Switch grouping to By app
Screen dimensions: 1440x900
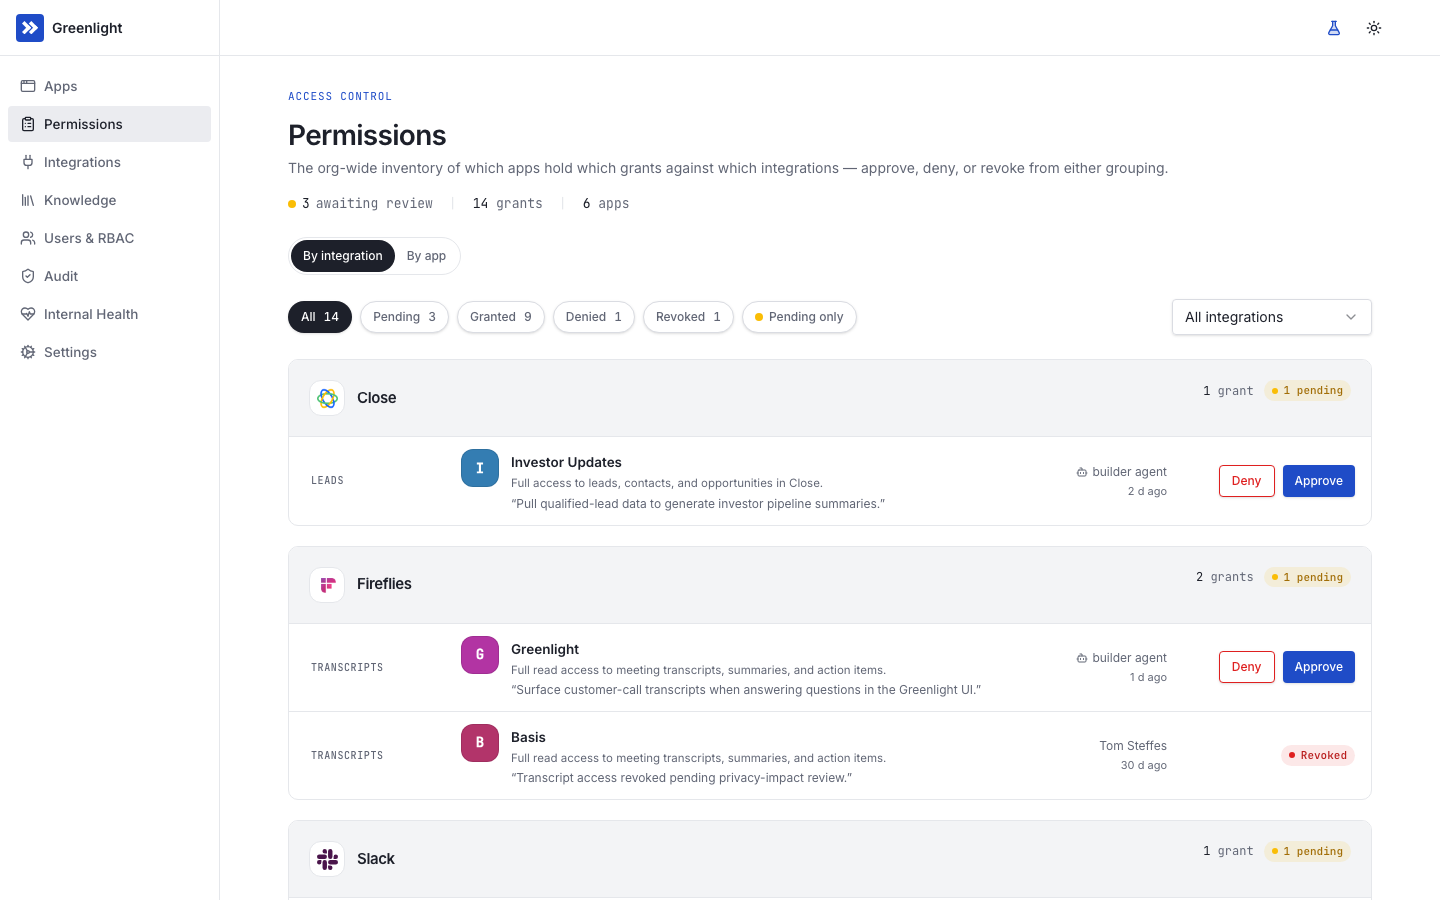click(426, 256)
